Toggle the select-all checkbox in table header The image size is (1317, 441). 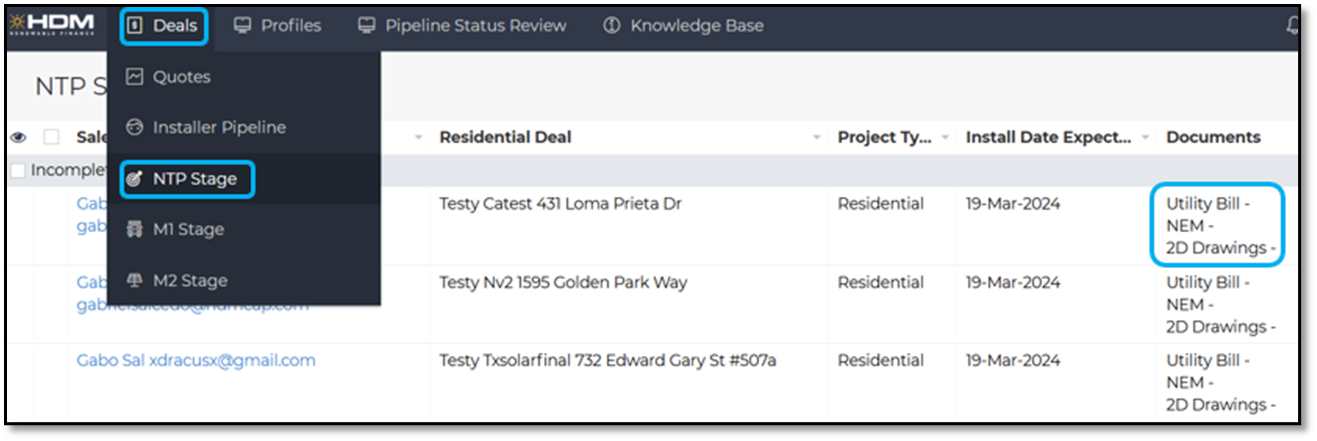pyautogui.click(x=51, y=137)
